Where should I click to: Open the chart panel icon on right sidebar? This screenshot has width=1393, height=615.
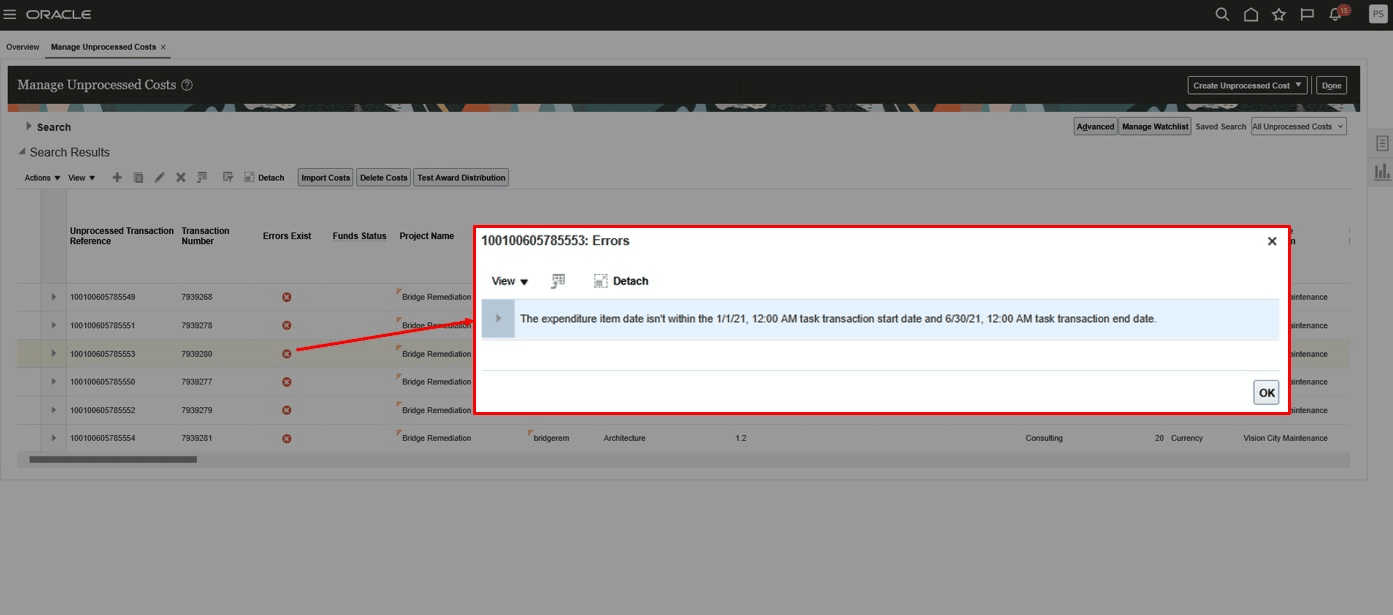(x=1381, y=171)
